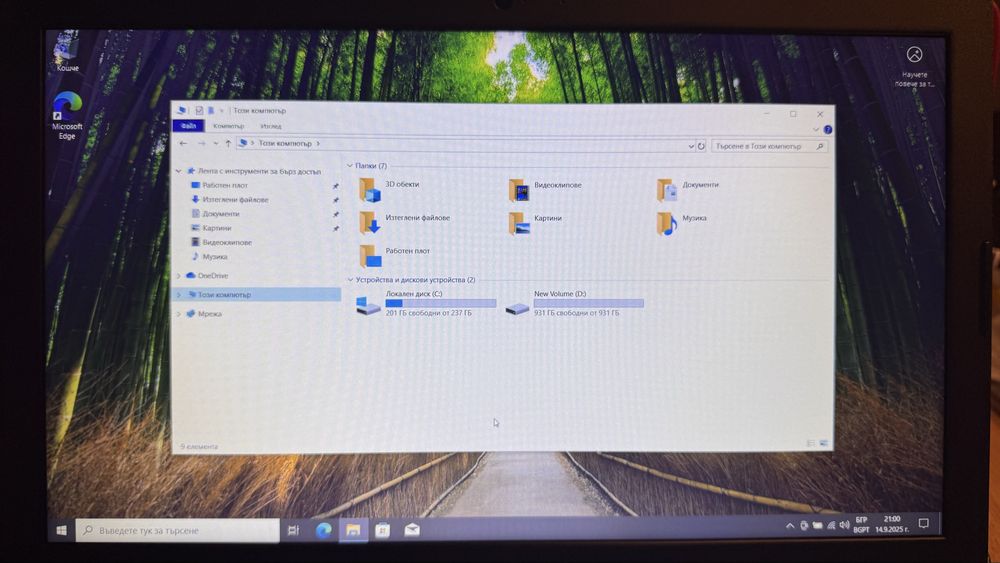Open Microsoft Edge from the taskbar
This screenshot has height=563, width=1000.
[323, 530]
